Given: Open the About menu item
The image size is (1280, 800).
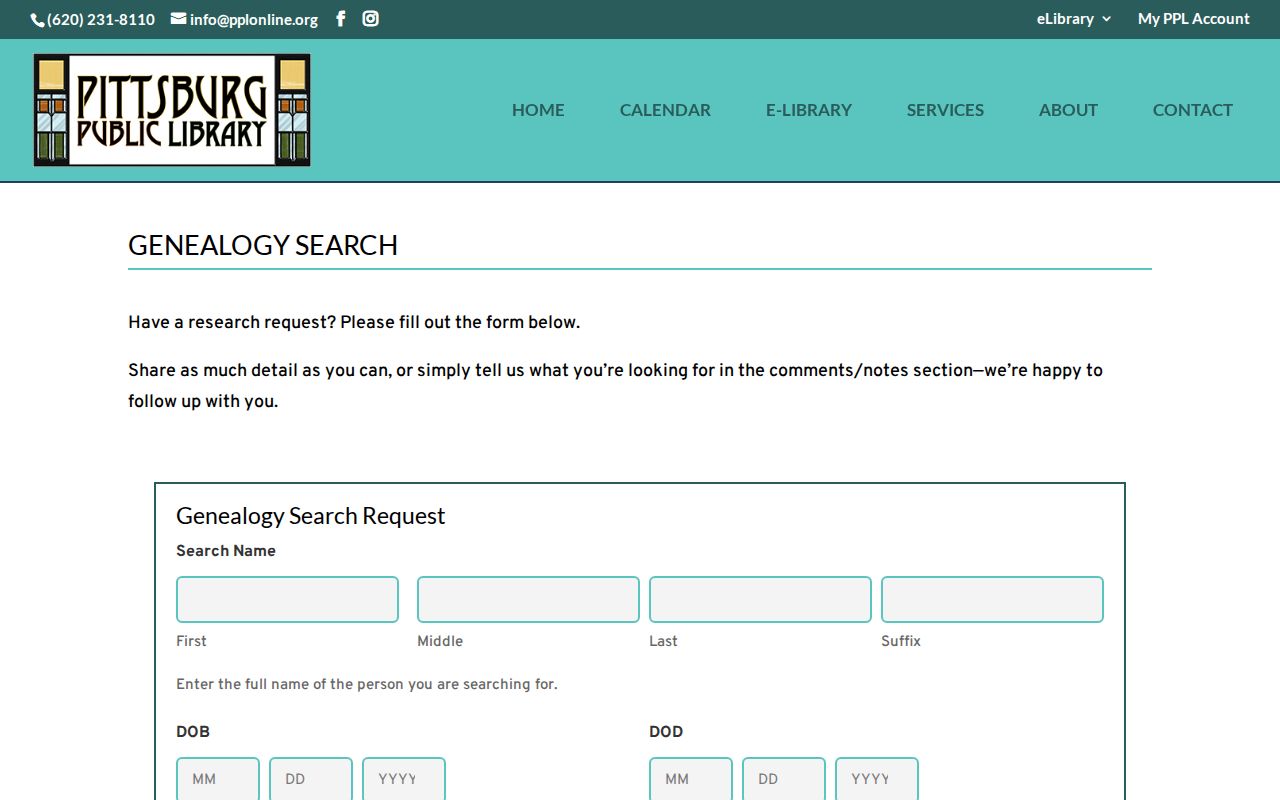Looking at the screenshot, I should [1068, 110].
